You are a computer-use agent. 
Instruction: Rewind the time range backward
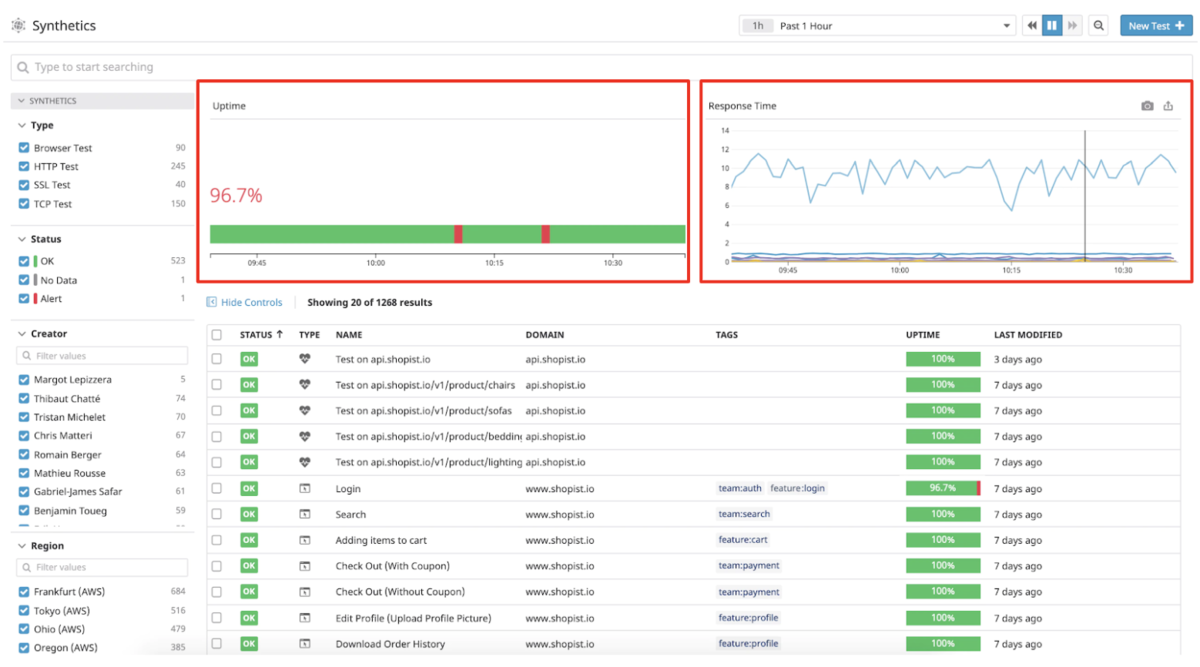coord(1032,26)
